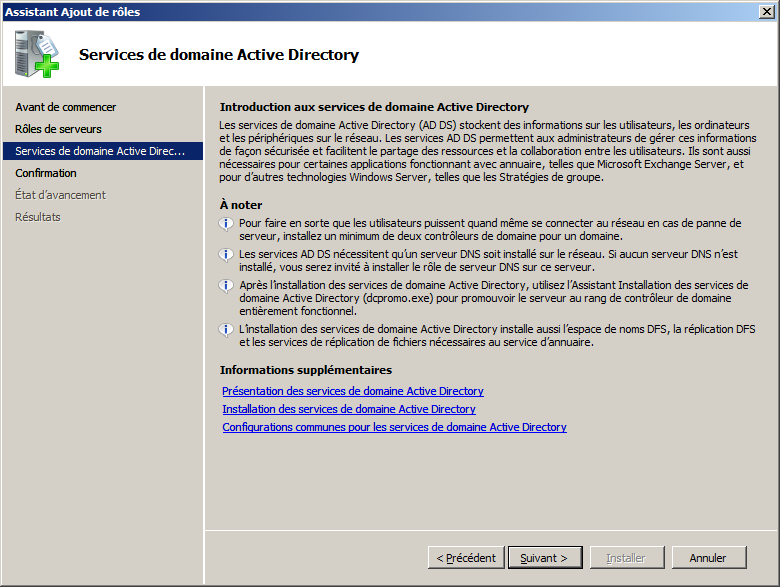Jump to the Confirmation step
Image resolution: width=780 pixels, height=587 pixels.
point(46,173)
